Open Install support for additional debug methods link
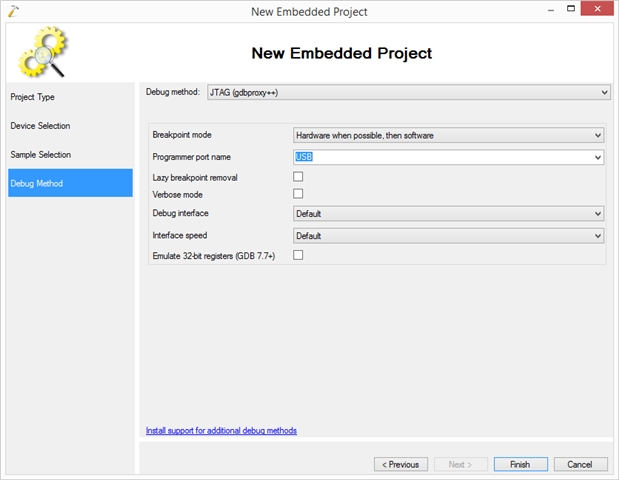 coord(221,431)
